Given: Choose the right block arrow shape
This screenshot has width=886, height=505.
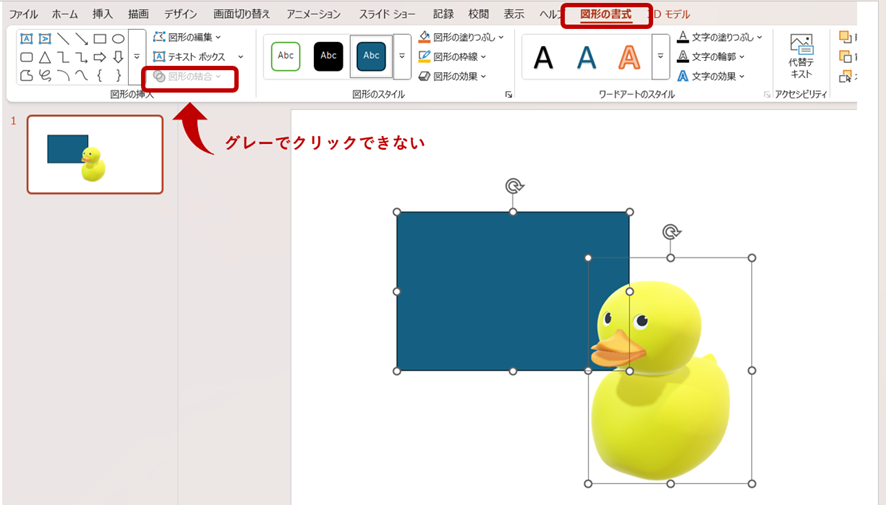Looking at the screenshot, I should pyautogui.click(x=99, y=57).
